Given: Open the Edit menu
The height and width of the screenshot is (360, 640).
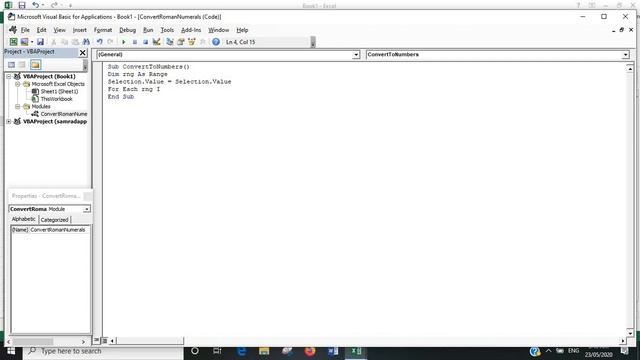Looking at the screenshot, I should (x=41, y=30).
